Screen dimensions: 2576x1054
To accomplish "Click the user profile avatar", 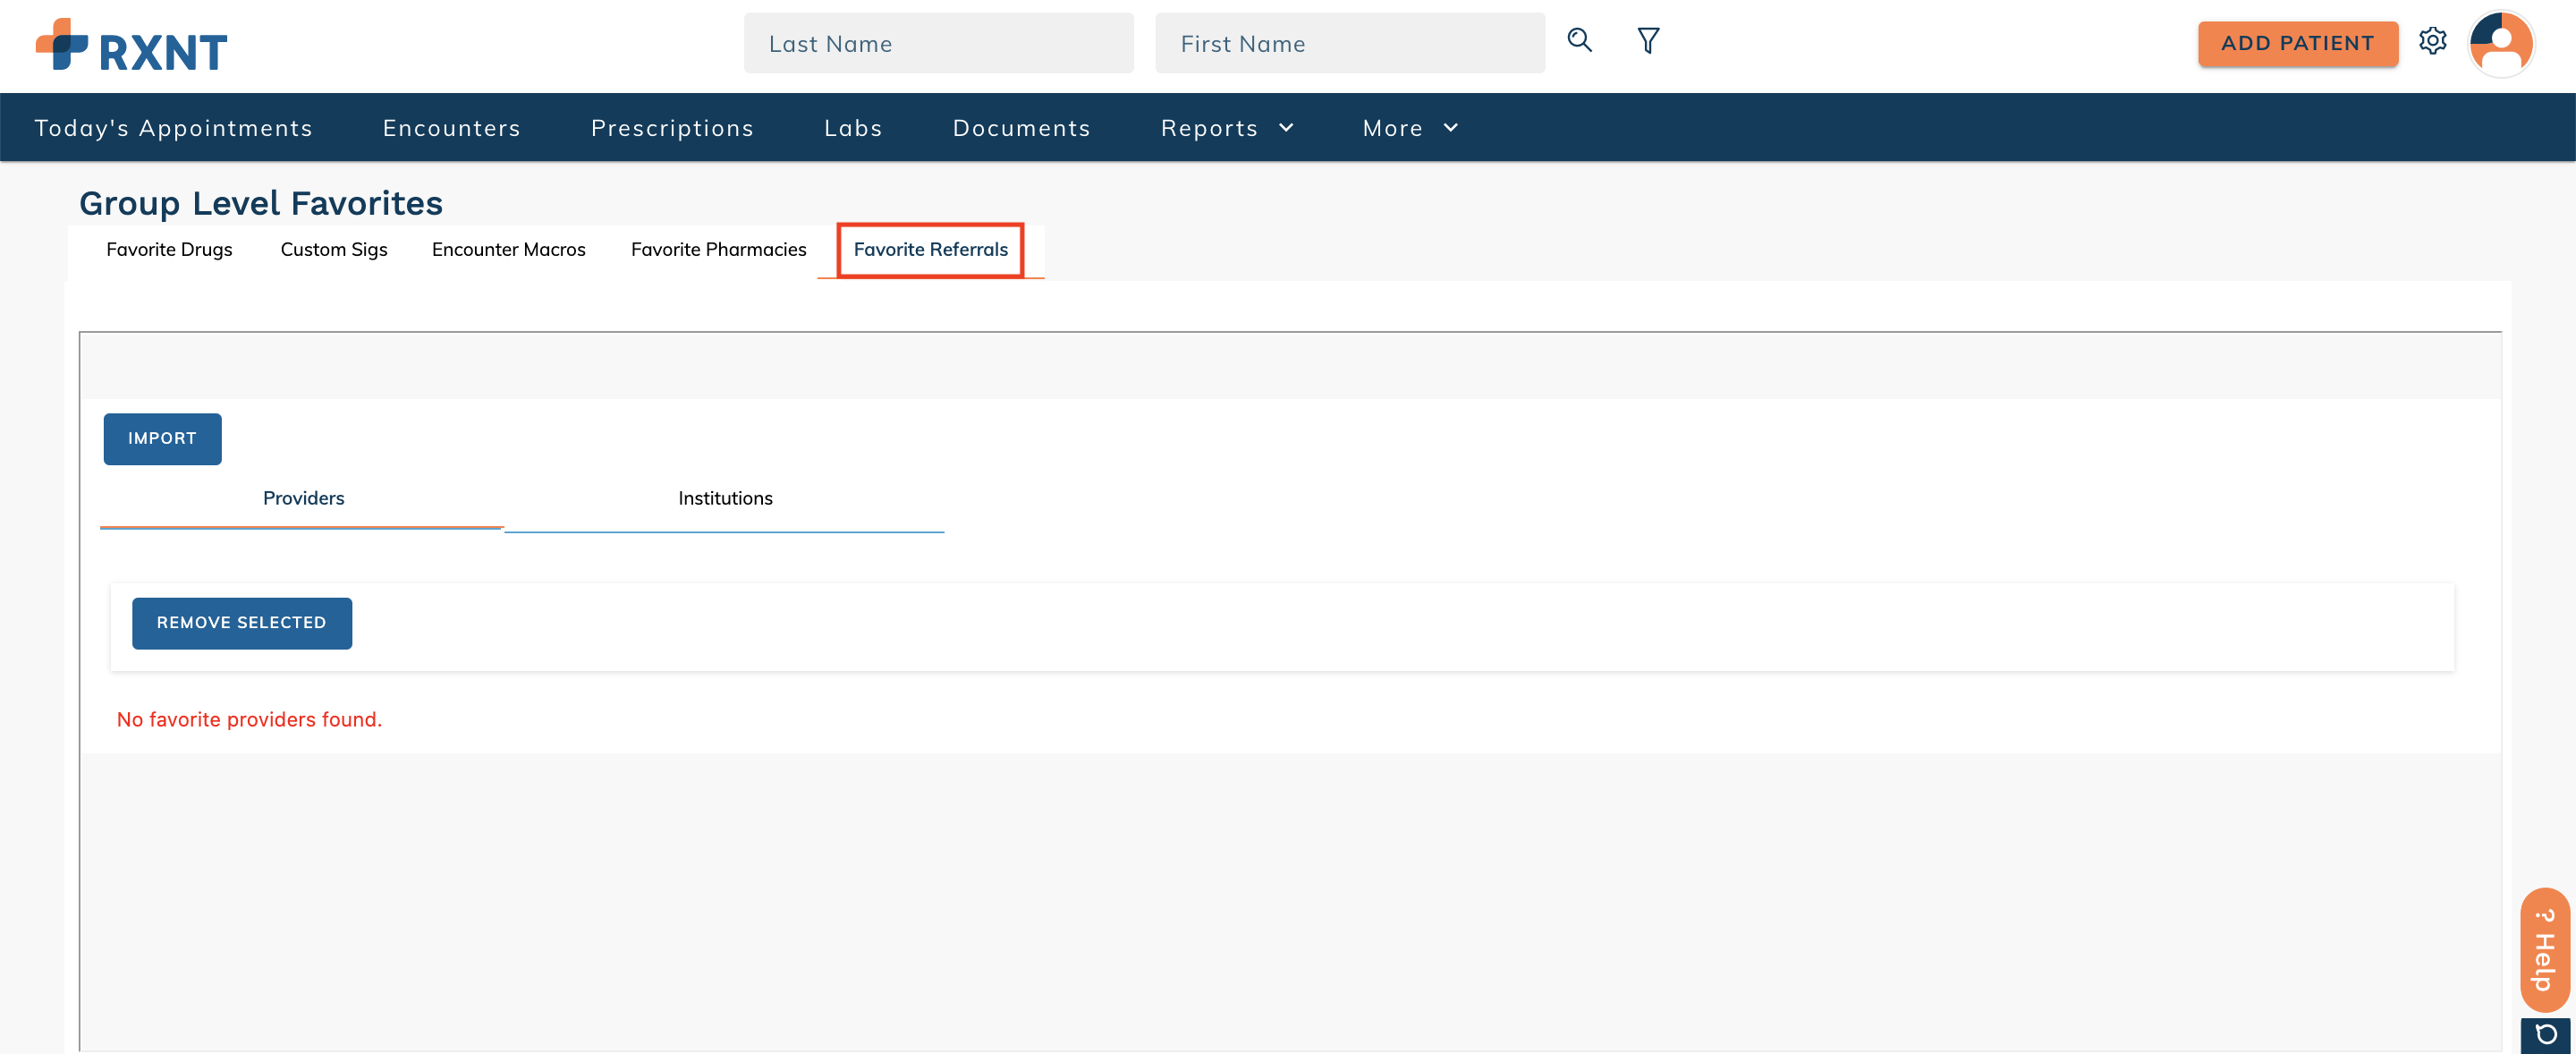I will [2500, 43].
